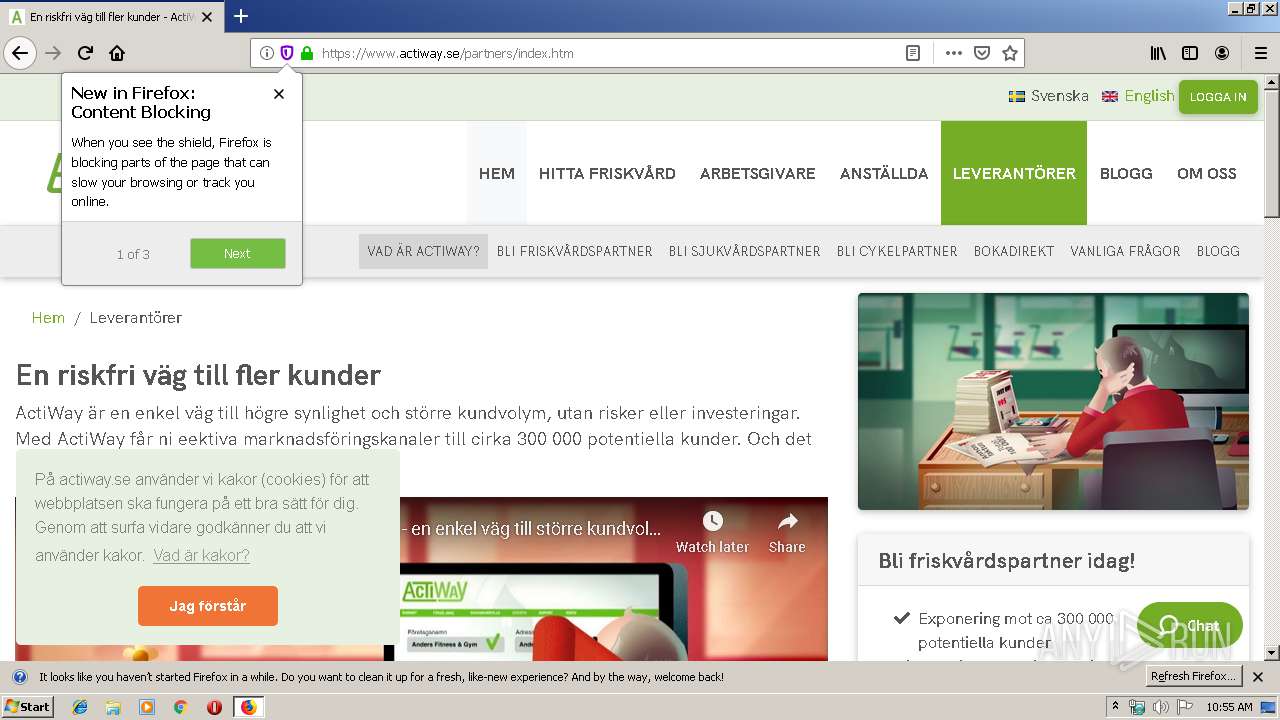Click the content blocking shield icon
This screenshot has height=720, width=1280.
(287, 53)
